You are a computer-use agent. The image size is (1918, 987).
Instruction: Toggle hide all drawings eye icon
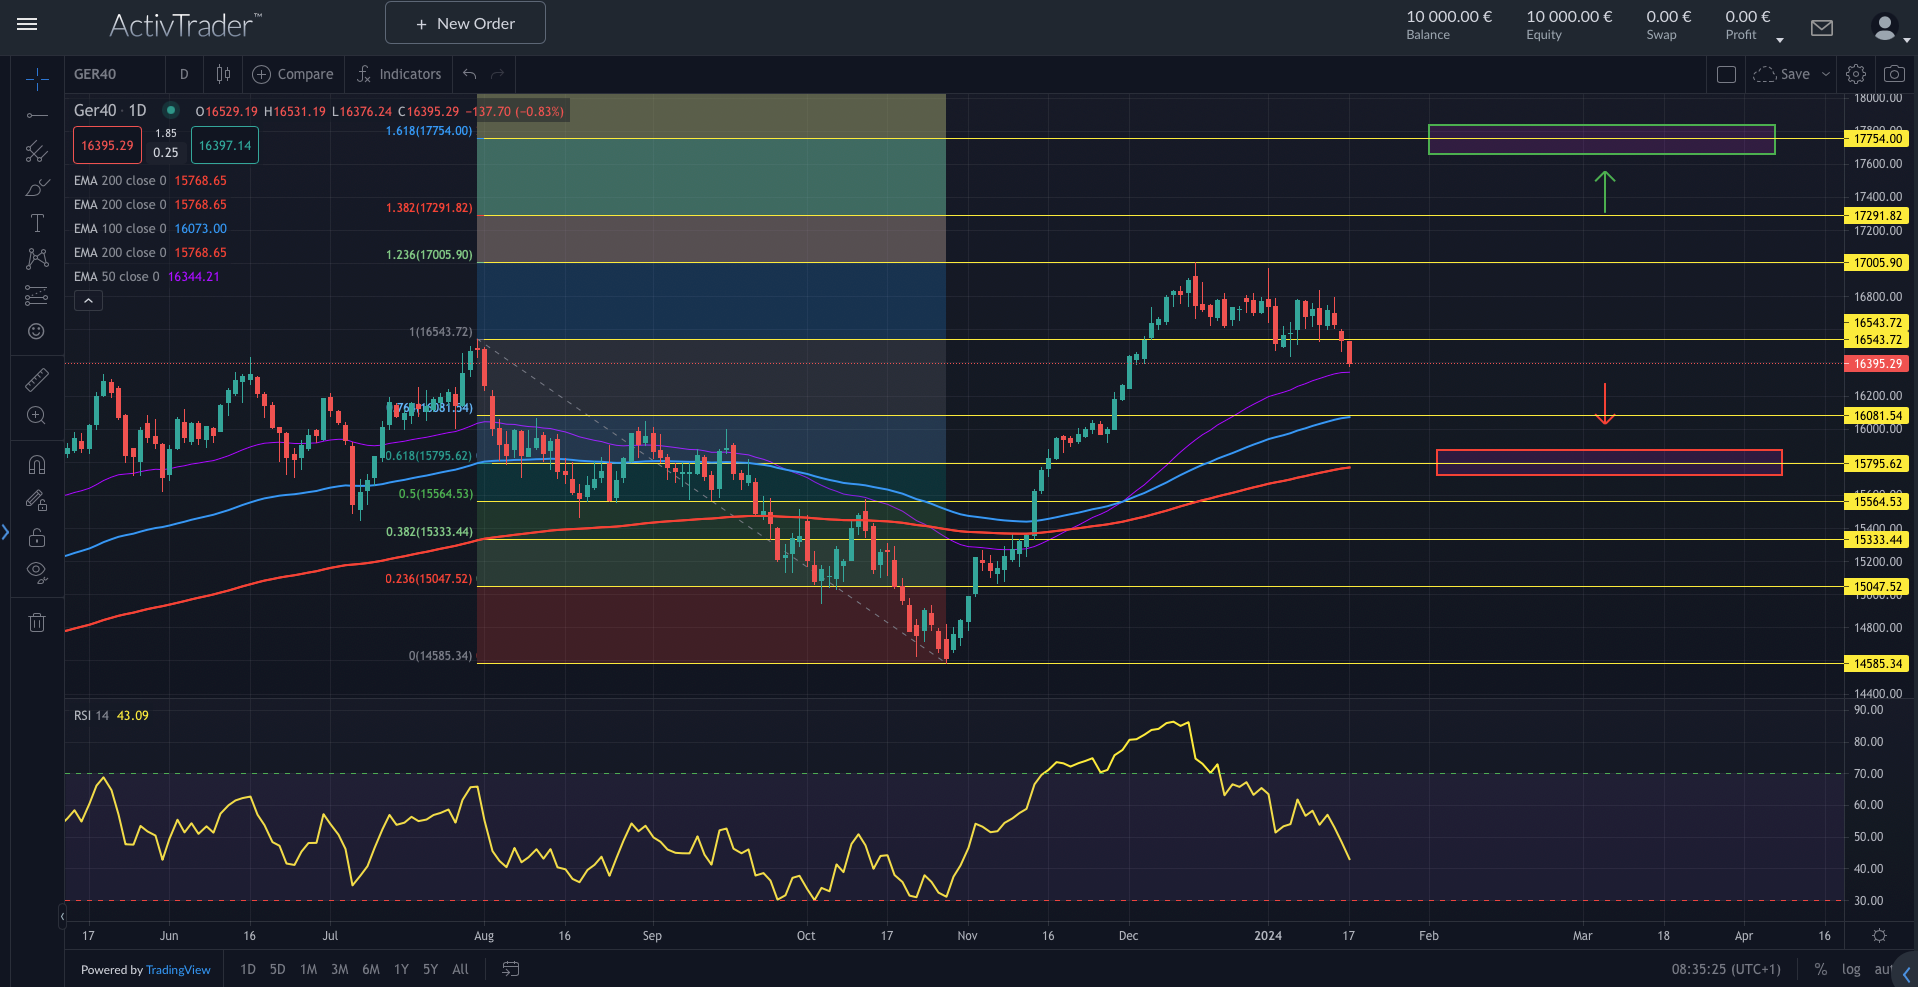(x=37, y=572)
